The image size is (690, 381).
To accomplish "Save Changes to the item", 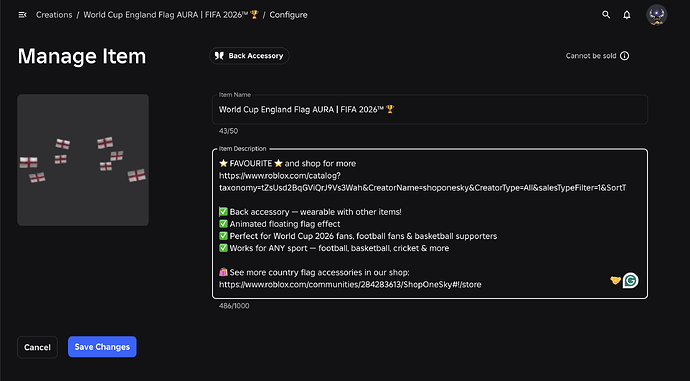I will 102,347.
